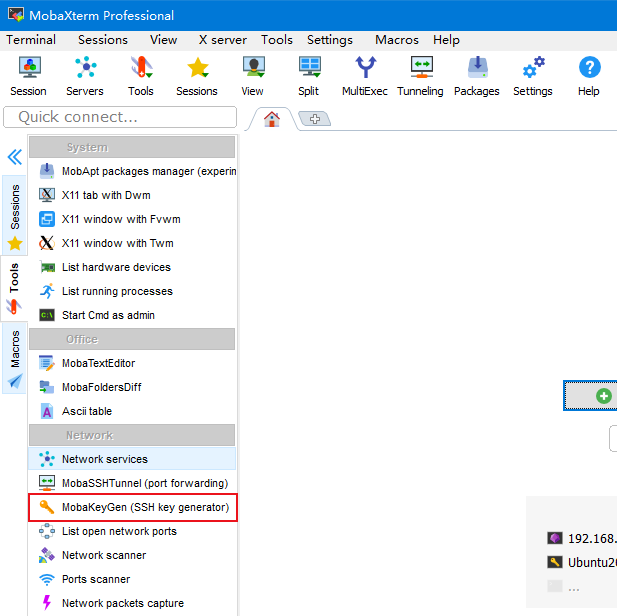The image size is (617, 616).
Task: Click the Quick connect input field
Action: click(120, 117)
